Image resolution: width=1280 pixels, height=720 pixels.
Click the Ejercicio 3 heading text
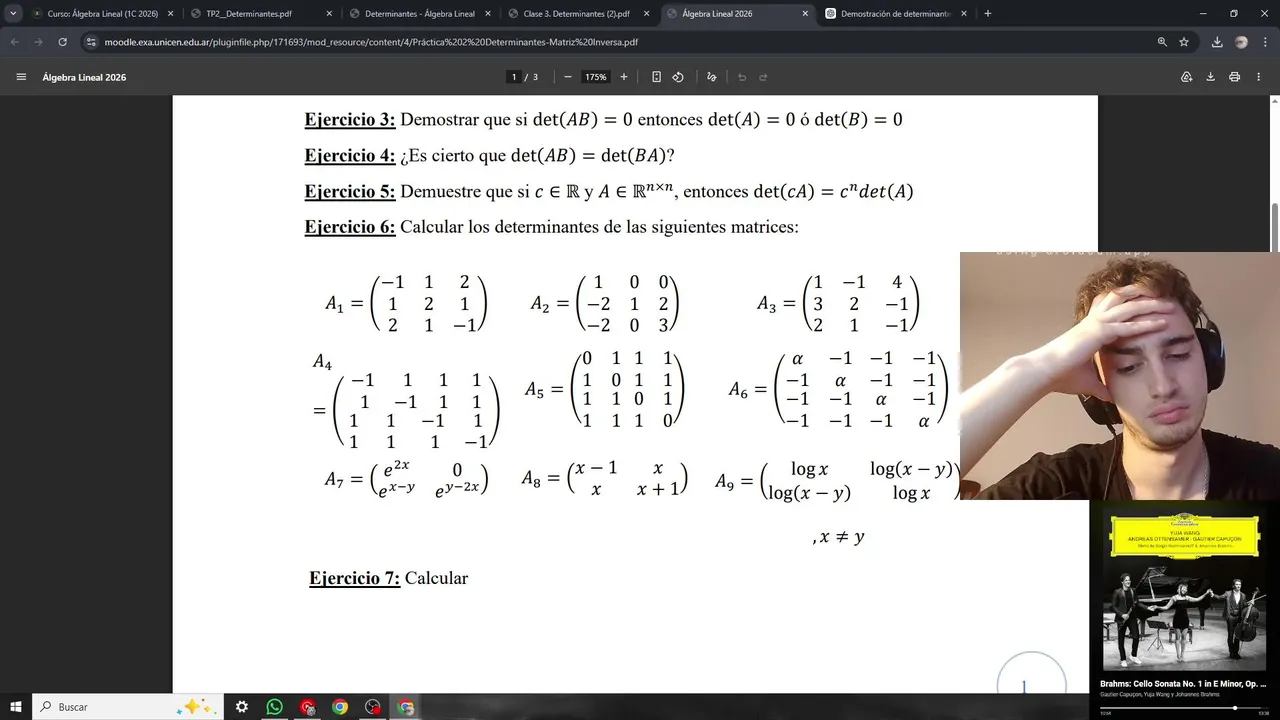(350, 120)
